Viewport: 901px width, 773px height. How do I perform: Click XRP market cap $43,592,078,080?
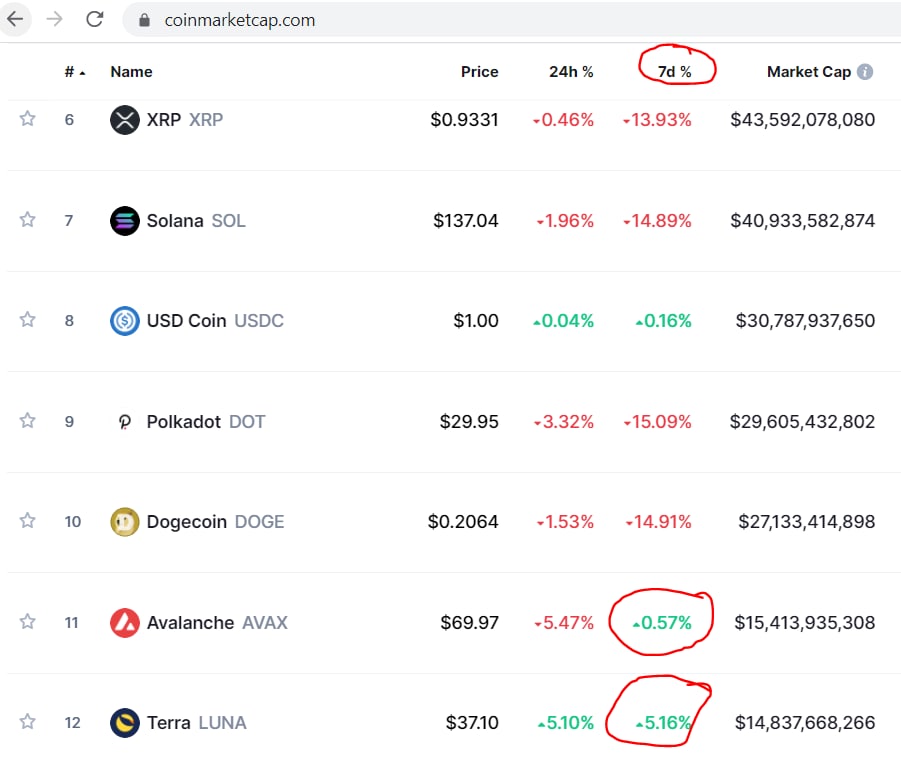click(x=803, y=120)
